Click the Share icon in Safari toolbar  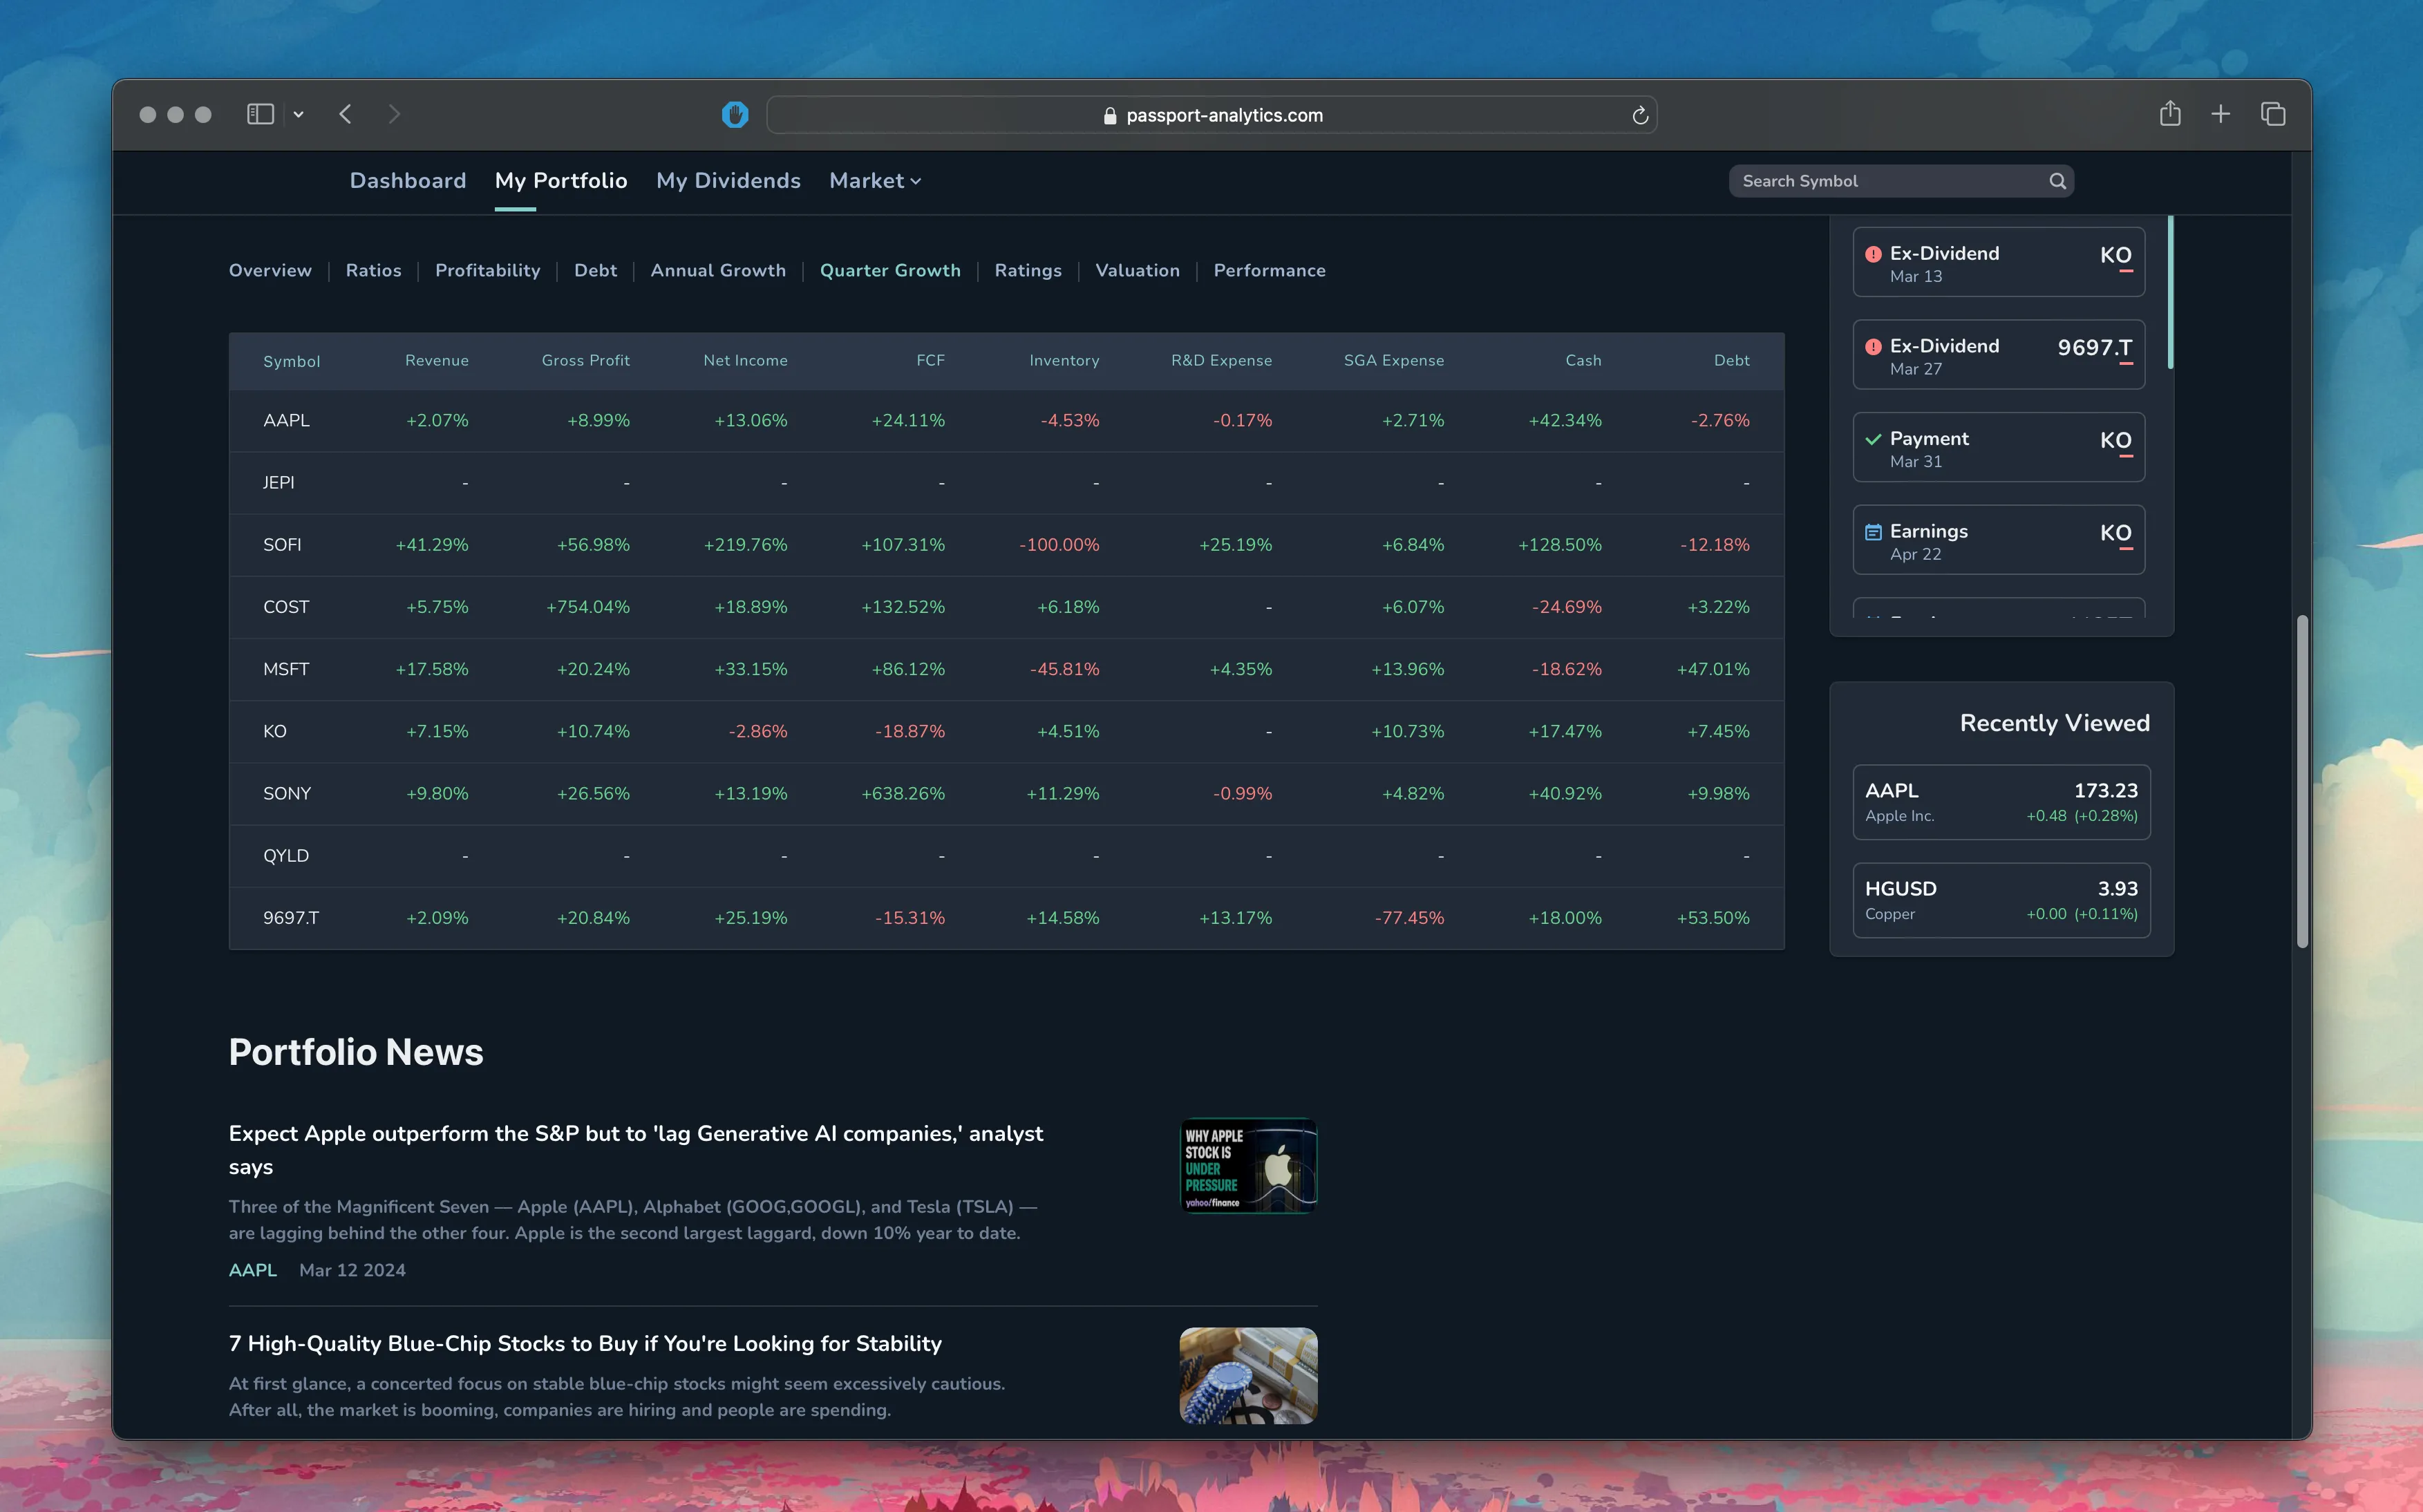tap(2169, 113)
